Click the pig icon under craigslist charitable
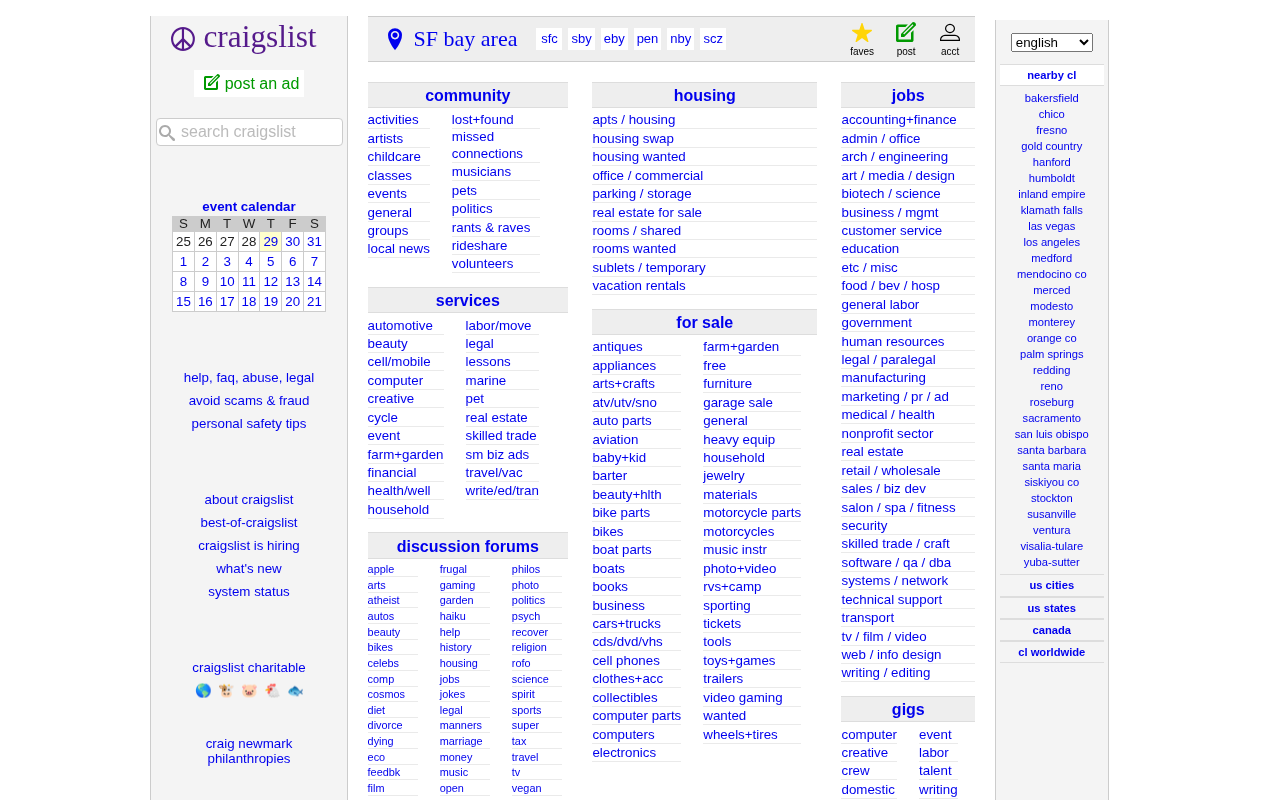Image resolution: width=1280 pixels, height=800 pixels. pyautogui.click(x=248, y=690)
